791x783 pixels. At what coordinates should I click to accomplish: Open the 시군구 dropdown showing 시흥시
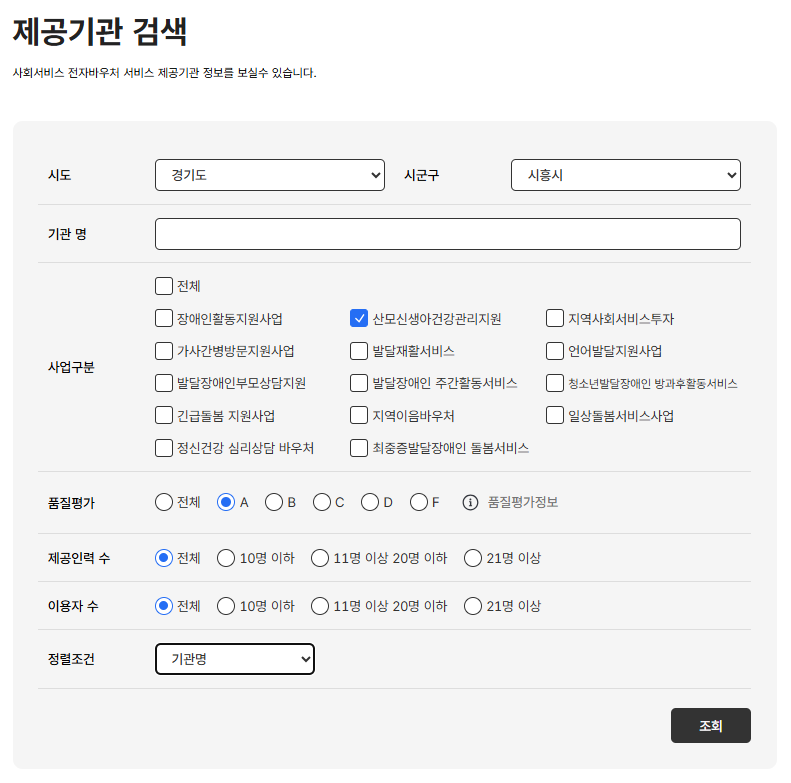[626, 175]
